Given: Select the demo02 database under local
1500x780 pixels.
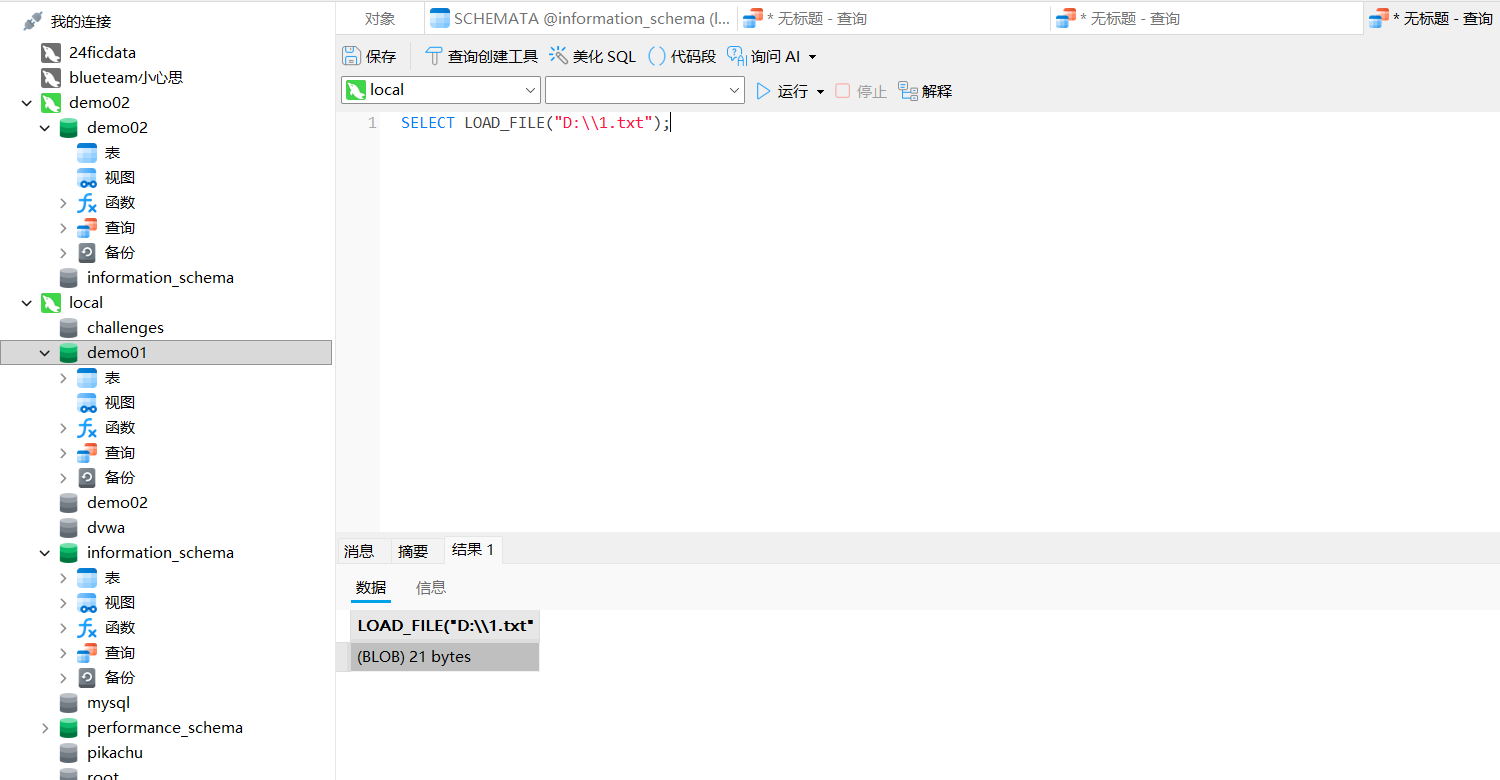Looking at the screenshot, I should pos(117,502).
